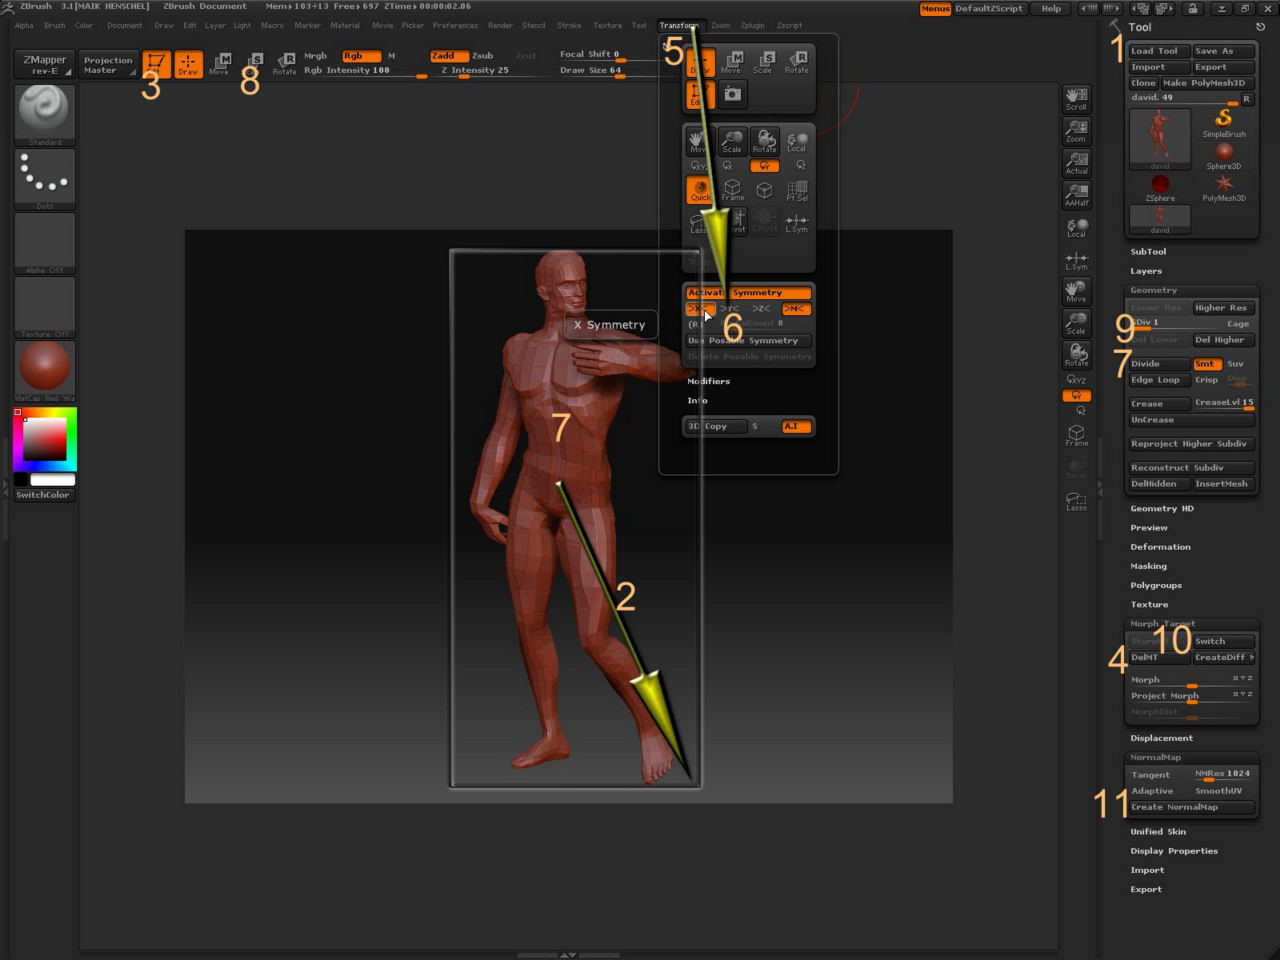Open the Preferences menu
1280x960 pixels.
455,26
